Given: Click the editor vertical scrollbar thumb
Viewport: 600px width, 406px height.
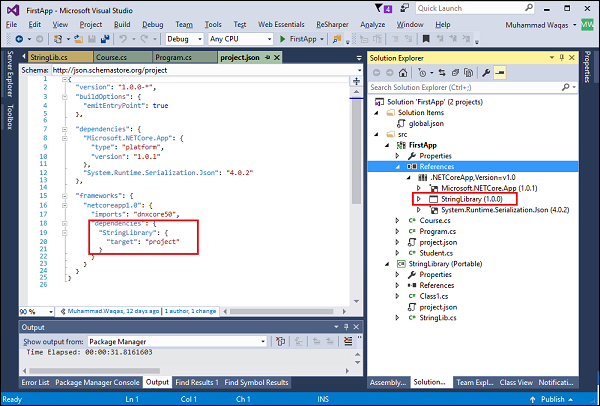Looking at the screenshot, I should point(356,151).
